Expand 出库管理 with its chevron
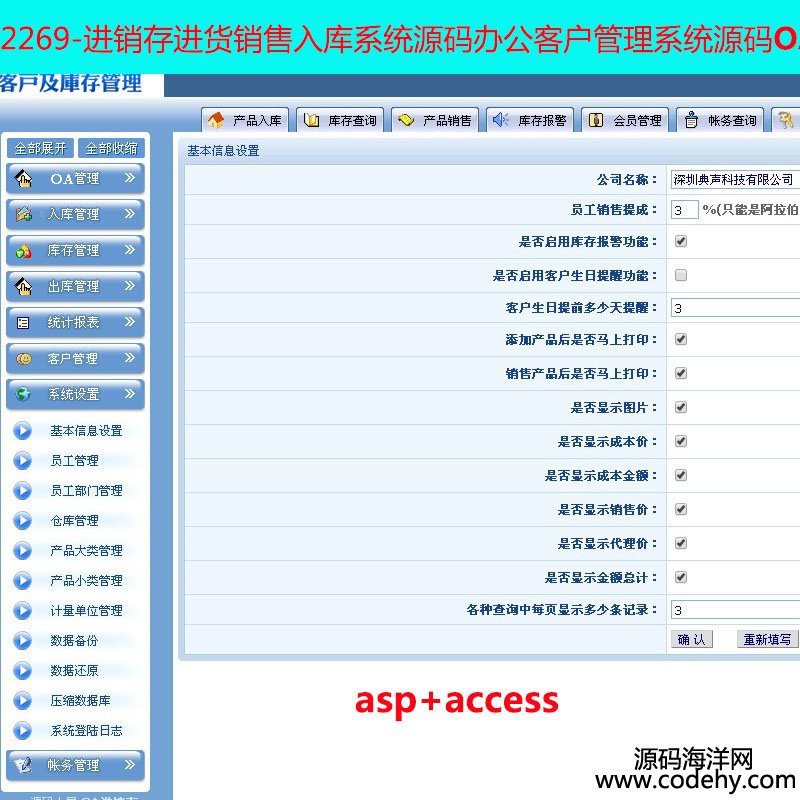Screen dimensions: 800x800 click(130, 285)
